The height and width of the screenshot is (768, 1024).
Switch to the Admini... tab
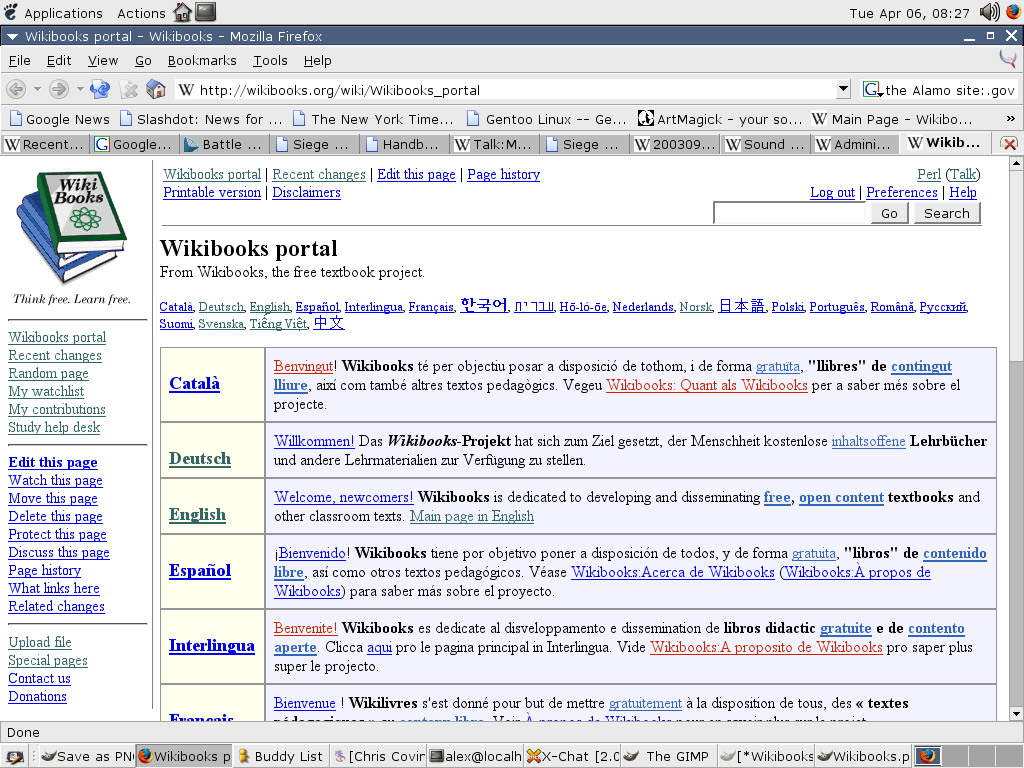coord(855,144)
